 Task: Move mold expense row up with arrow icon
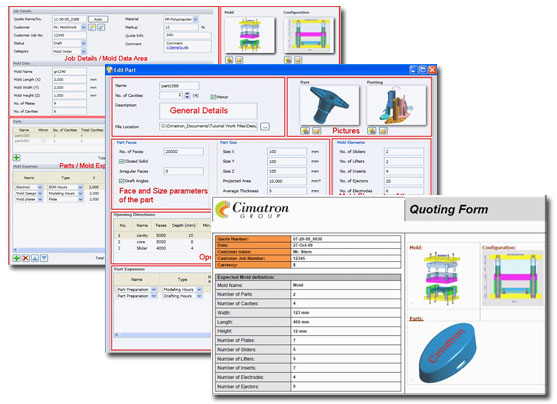[x=35, y=258]
